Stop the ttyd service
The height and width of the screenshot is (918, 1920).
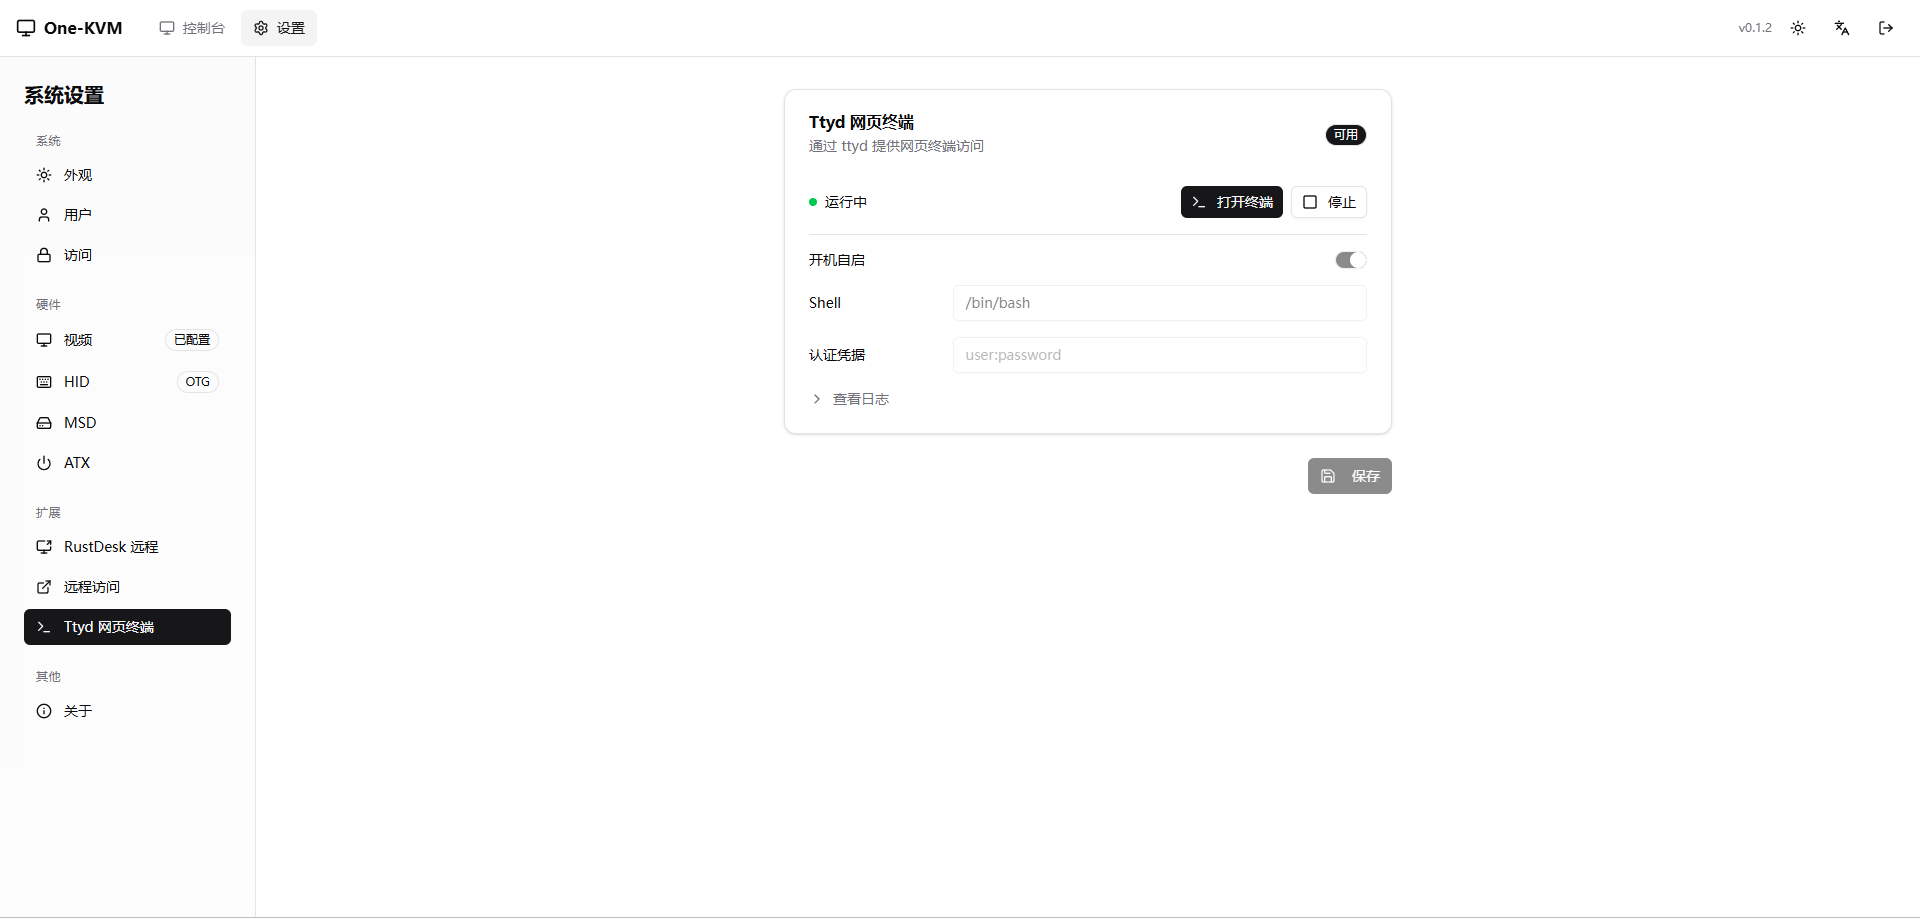1328,202
